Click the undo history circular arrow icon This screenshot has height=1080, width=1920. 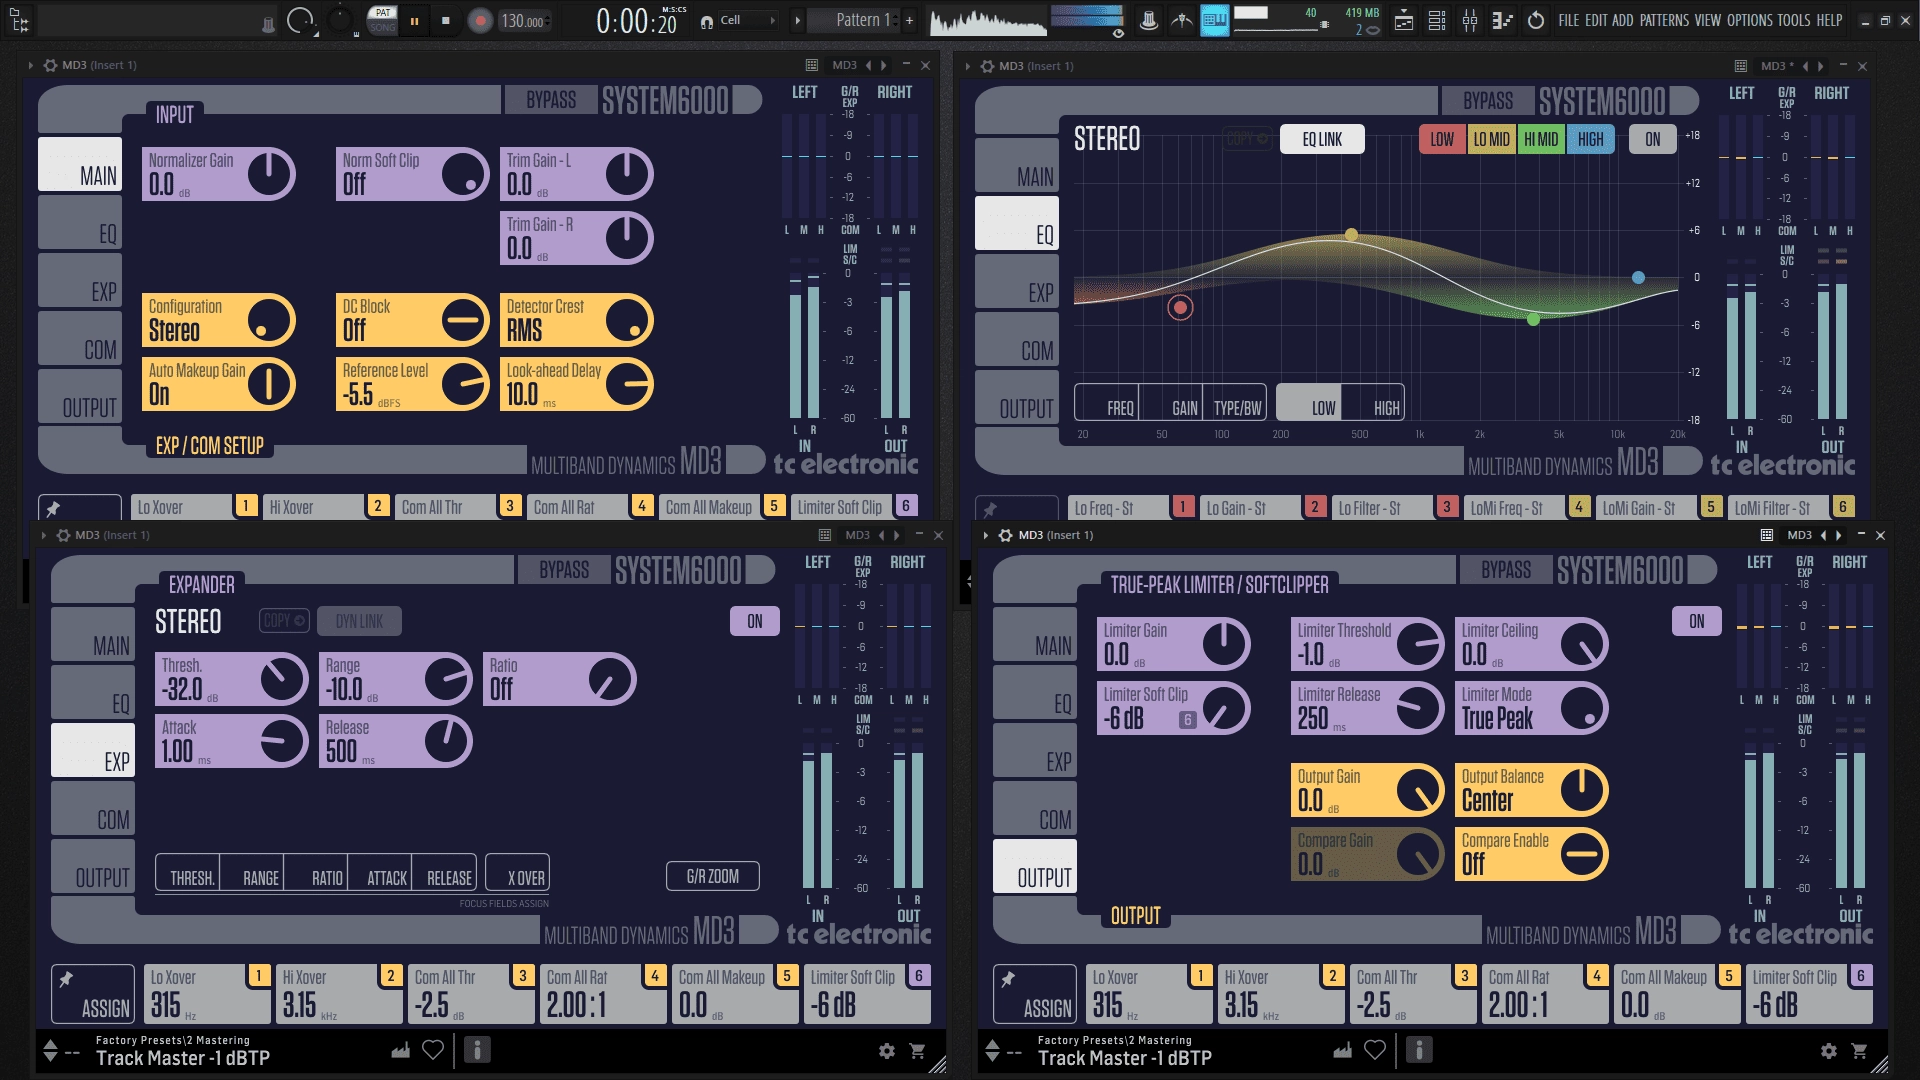pyautogui.click(x=1536, y=20)
